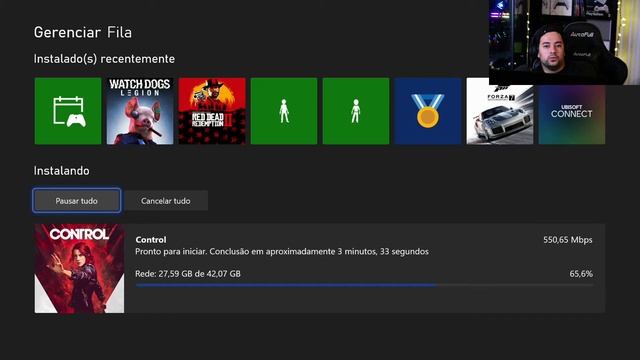Click the Rede: 27,59 GB de 42,07 GB text
The image size is (640, 360).
(188, 273)
